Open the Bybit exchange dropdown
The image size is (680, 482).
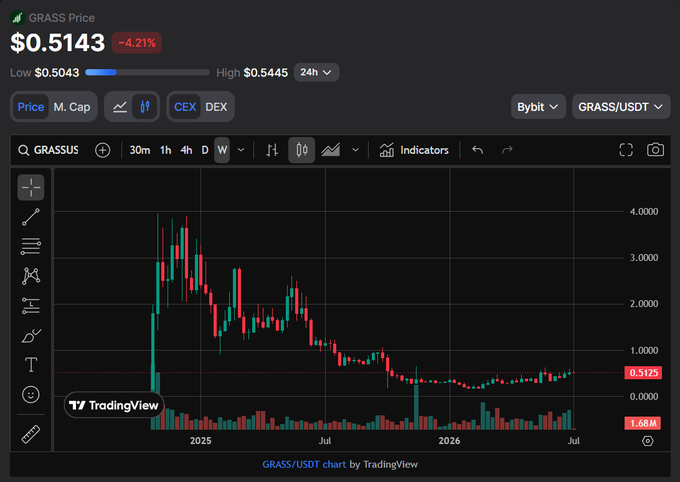tap(538, 107)
